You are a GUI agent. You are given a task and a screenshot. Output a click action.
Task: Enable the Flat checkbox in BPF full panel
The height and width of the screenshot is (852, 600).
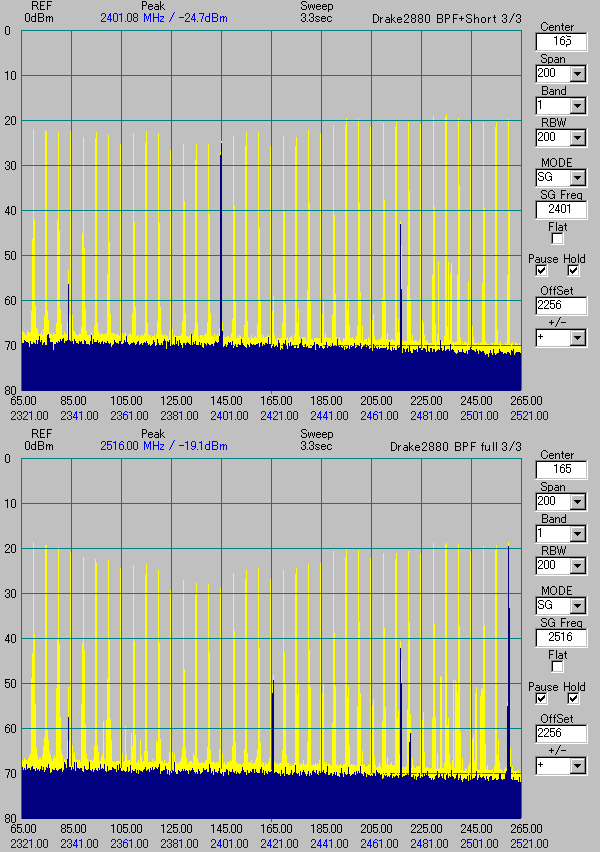click(x=557, y=667)
